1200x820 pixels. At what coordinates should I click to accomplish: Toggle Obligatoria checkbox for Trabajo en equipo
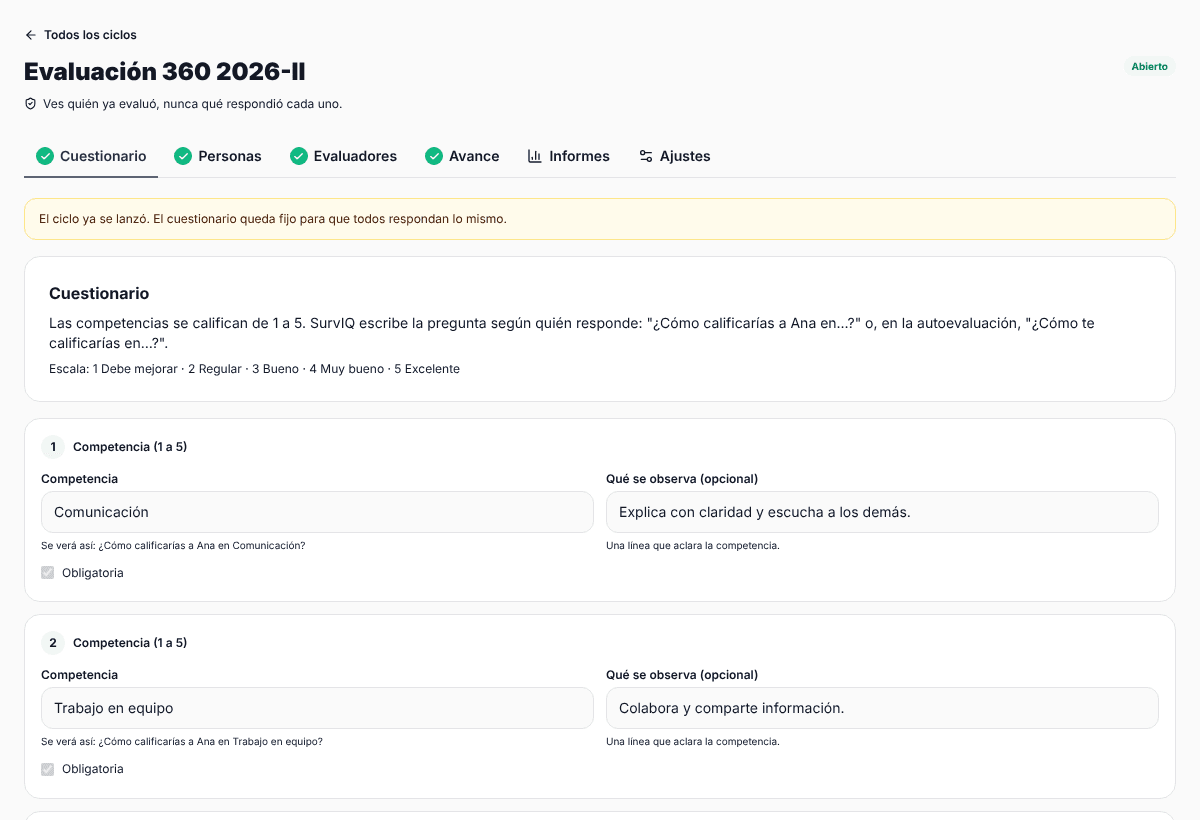coord(47,769)
